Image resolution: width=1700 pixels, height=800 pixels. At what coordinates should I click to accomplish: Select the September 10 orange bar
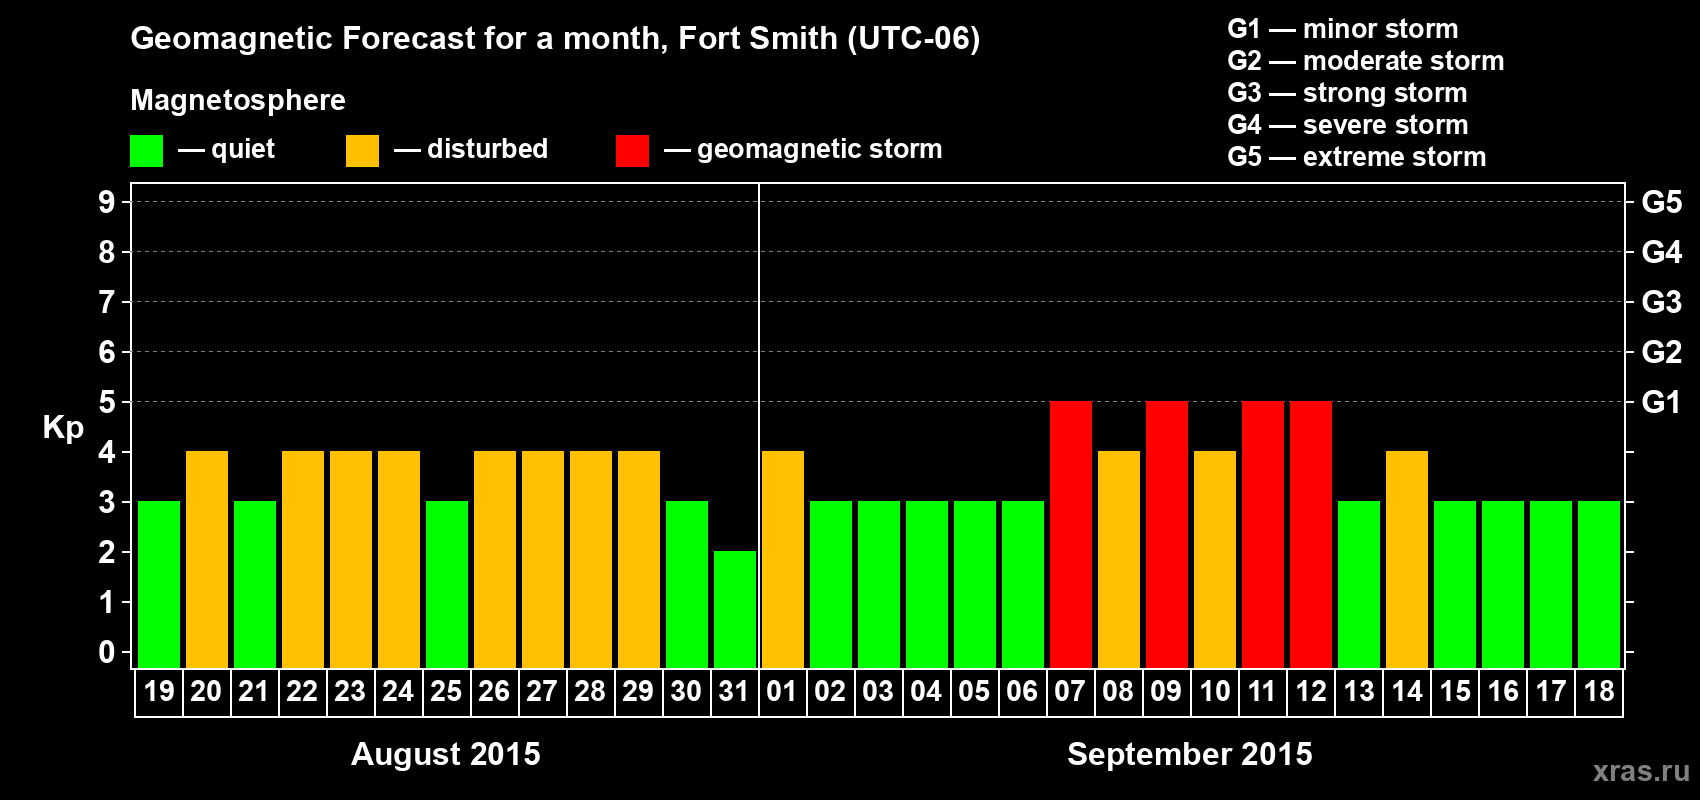(x=1215, y=559)
